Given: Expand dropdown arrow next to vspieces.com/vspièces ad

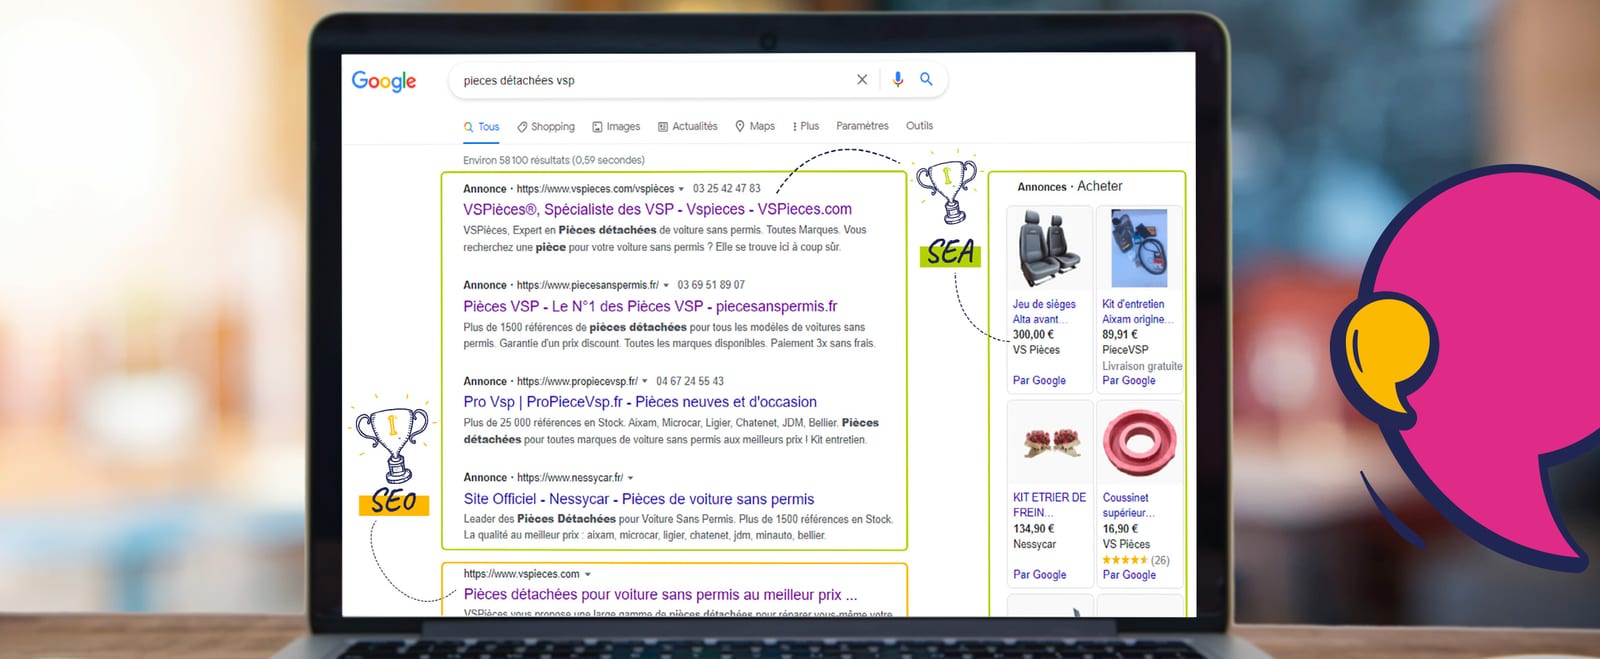Looking at the screenshot, I should tap(682, 189).
